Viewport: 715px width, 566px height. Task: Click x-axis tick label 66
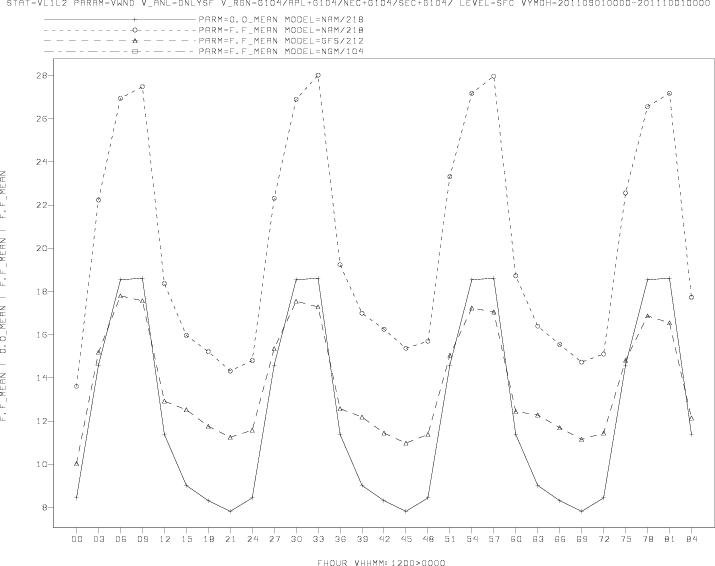click(560, 539)
